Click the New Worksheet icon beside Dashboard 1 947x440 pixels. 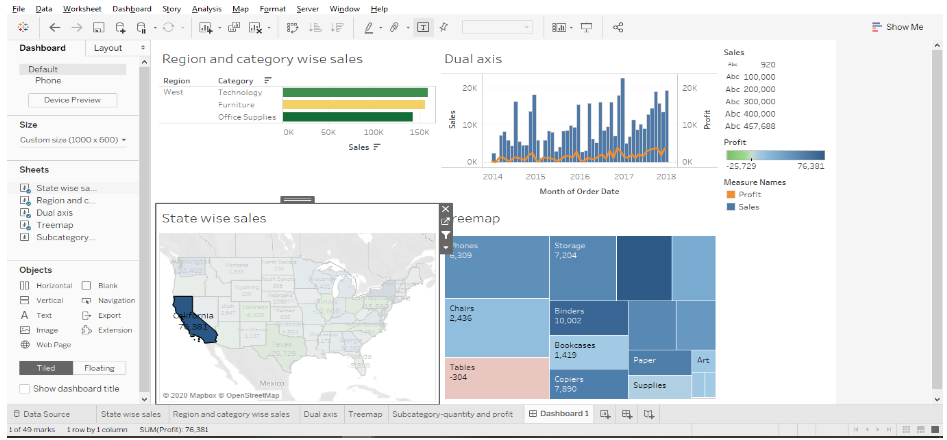pos(605,414)
